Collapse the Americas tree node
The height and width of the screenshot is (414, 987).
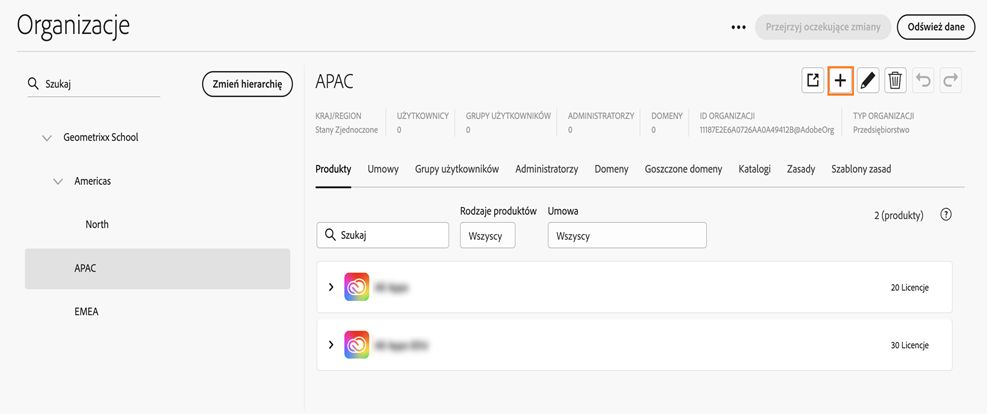pyautogui.click(x=59, y=181)
